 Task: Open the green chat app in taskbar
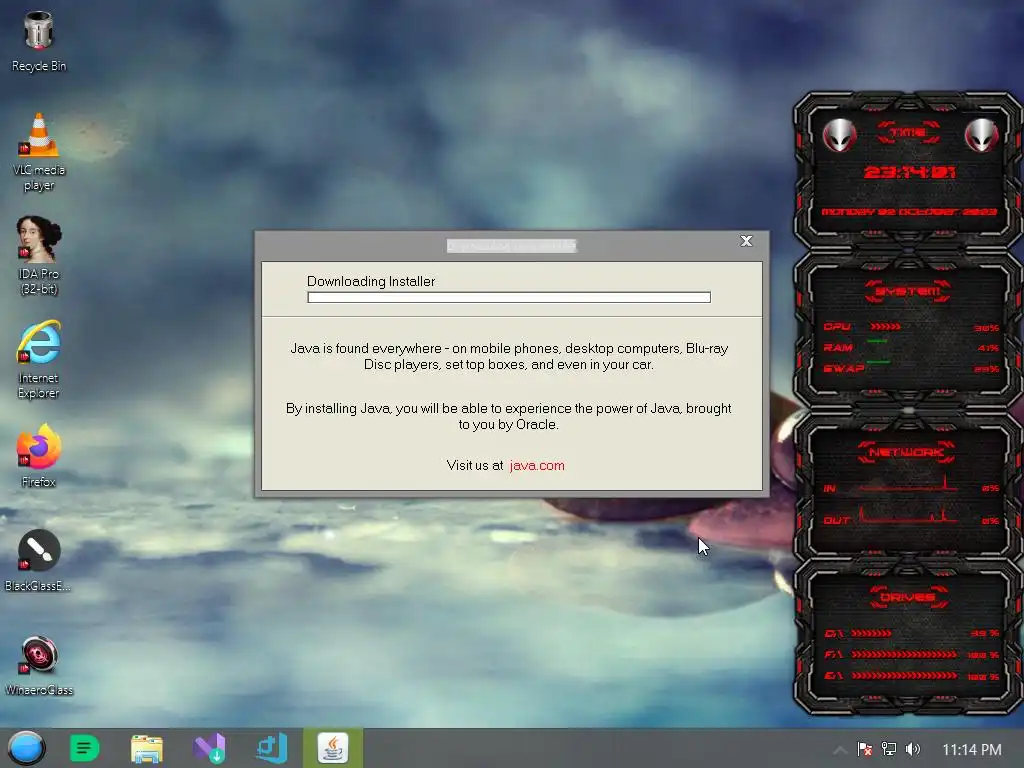click(x=84, y=748)
